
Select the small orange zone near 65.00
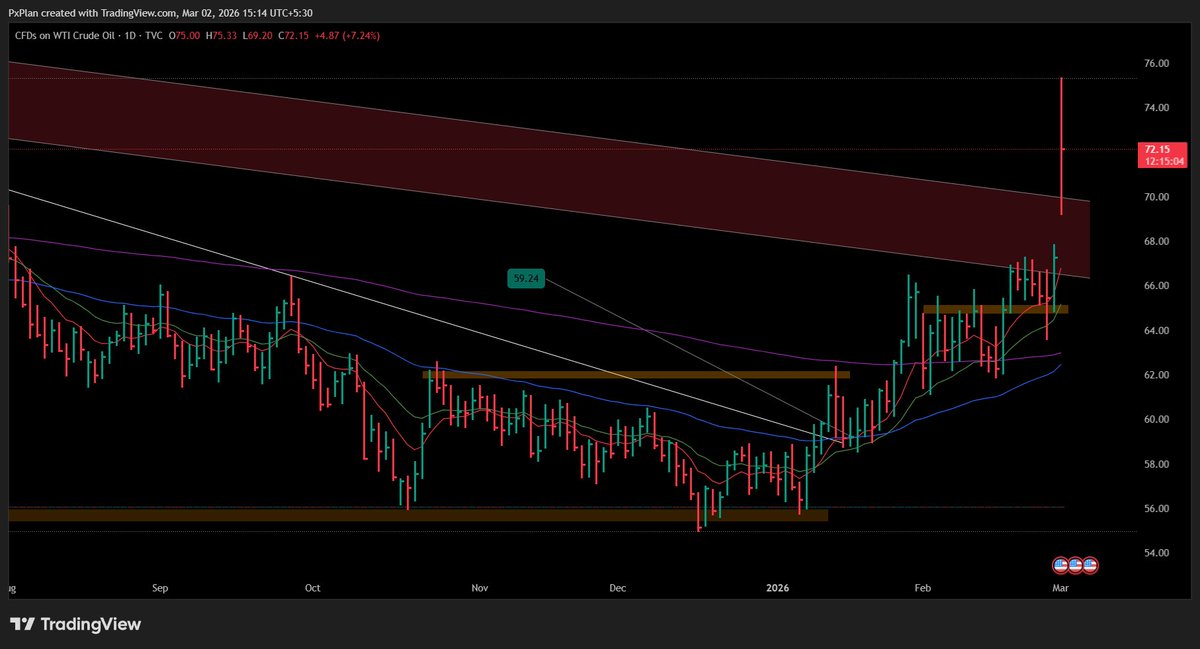coord(995,309)
